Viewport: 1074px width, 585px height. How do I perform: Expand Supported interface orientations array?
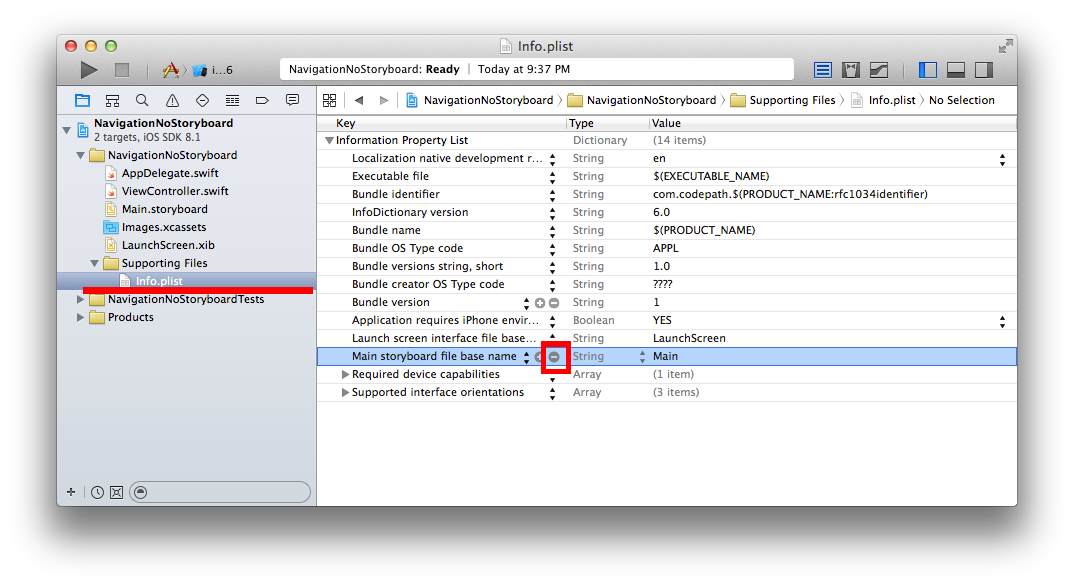click(x=345, y=393)
